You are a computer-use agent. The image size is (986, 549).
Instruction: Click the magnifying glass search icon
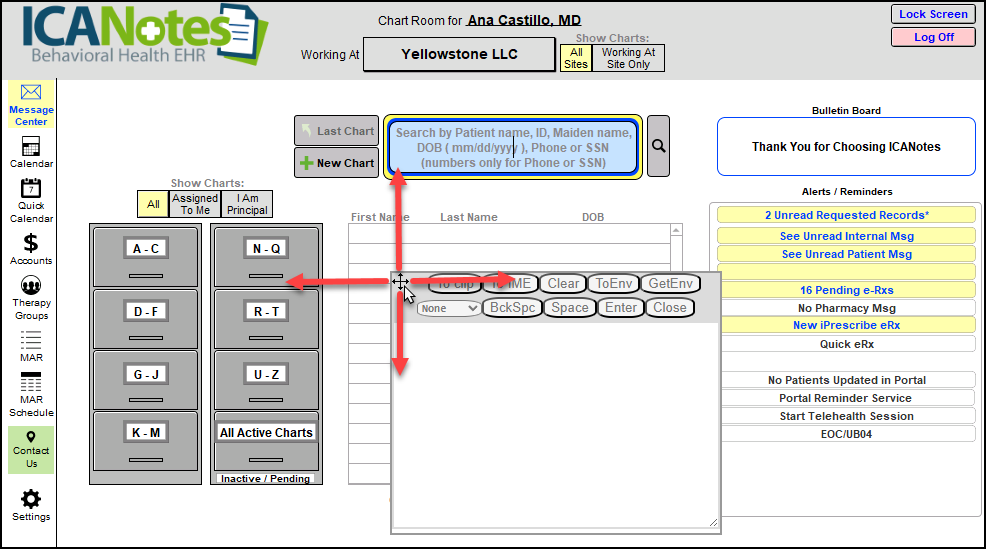tap(658, 146)
